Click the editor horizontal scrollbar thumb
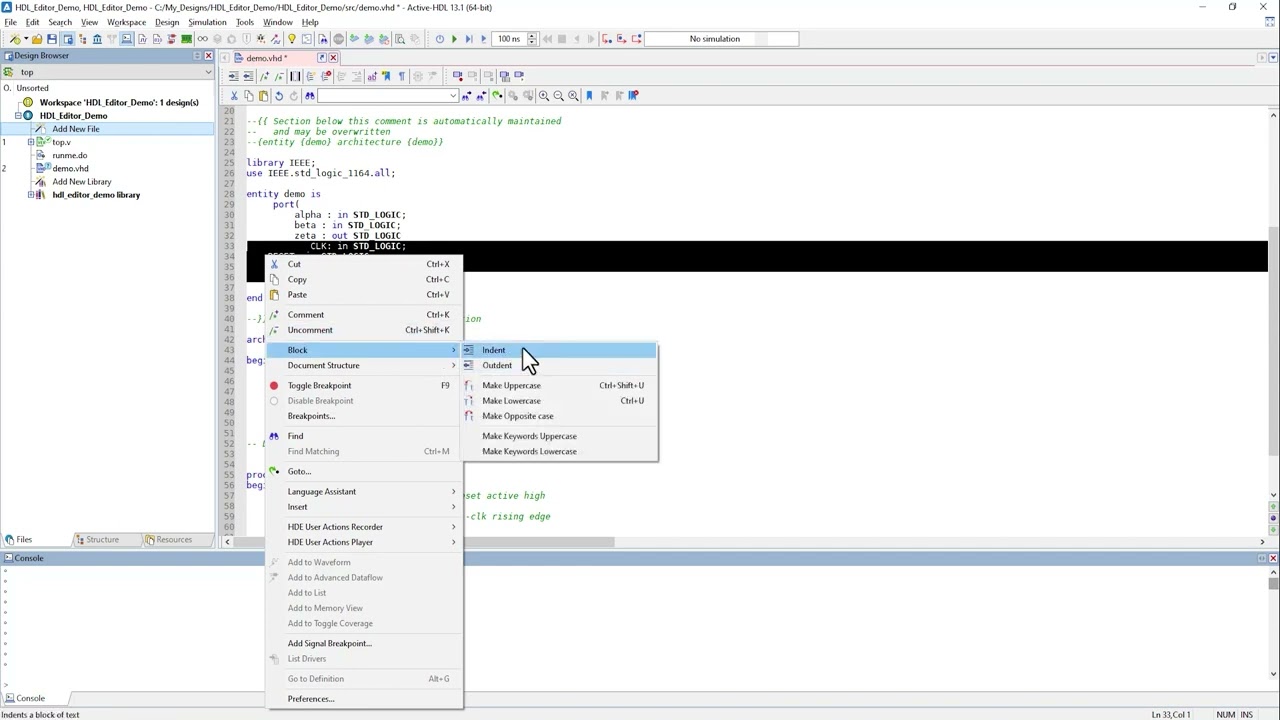 pos(426,542)
